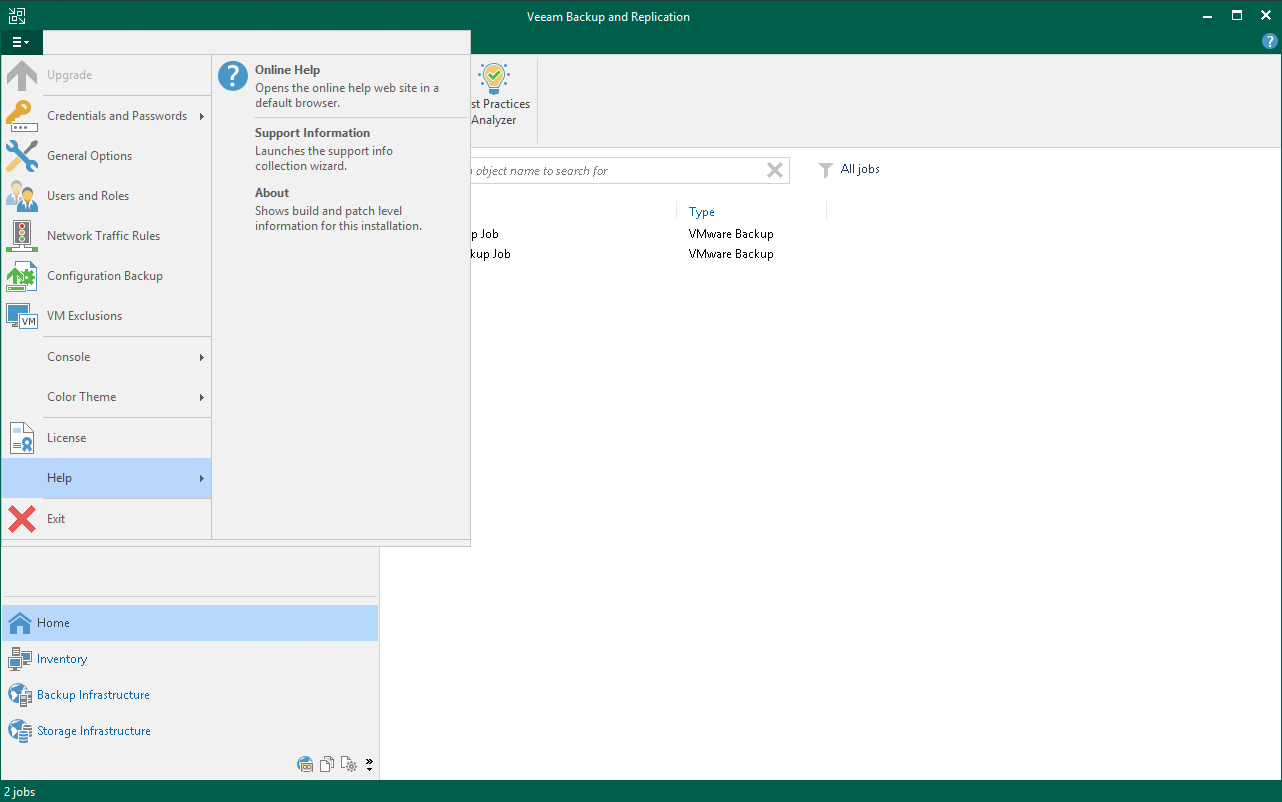This screenshot has width=1282, height=802.
Task: Expand the Help submenu arrow
Action: coord(202,478)
